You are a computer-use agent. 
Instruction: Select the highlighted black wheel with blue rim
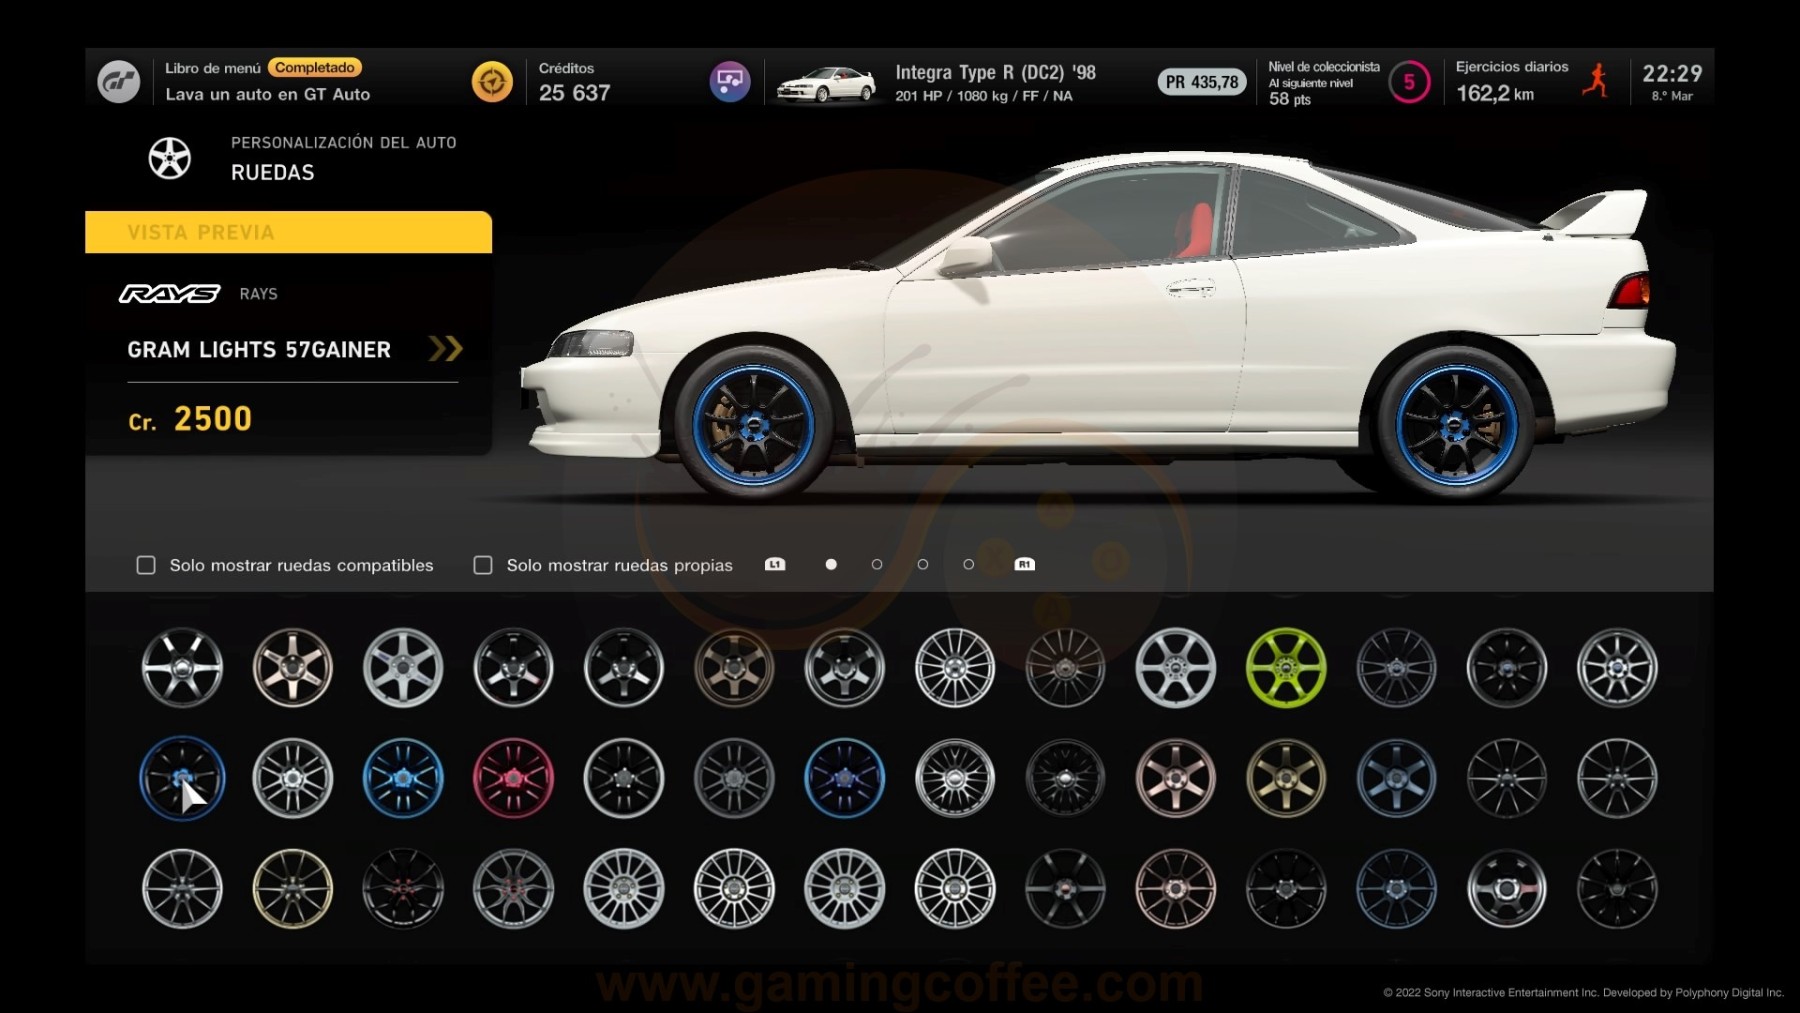pos(182,778)
